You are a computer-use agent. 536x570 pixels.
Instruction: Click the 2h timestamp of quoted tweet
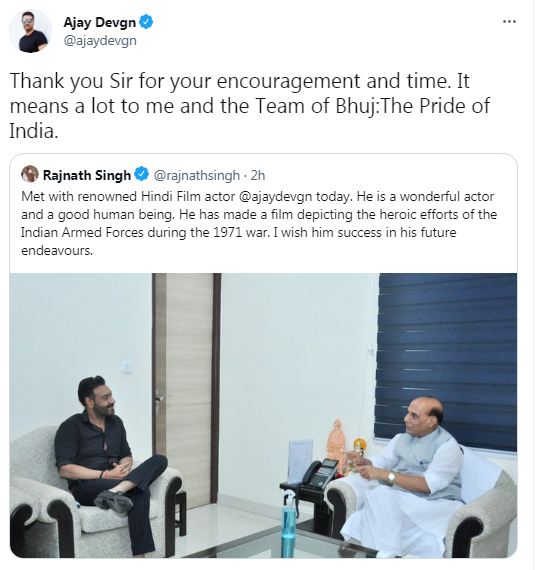258,175
